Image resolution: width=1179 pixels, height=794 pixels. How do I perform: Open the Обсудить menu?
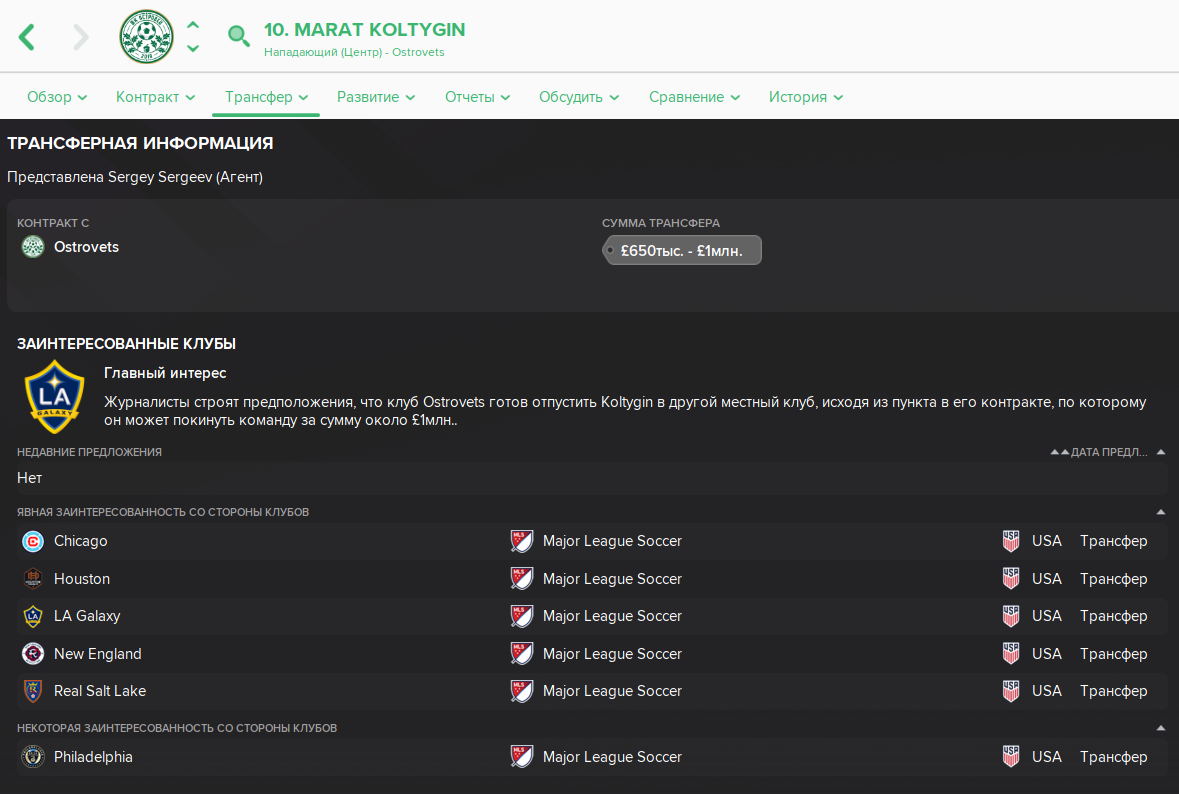pos(579,97)
